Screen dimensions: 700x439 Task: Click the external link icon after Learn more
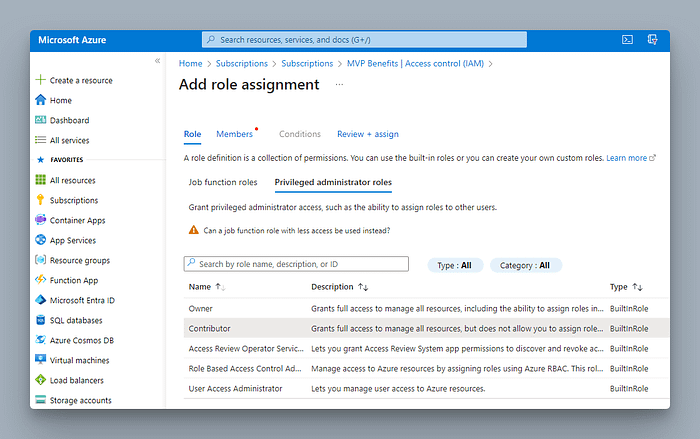[x=652, y=158]
